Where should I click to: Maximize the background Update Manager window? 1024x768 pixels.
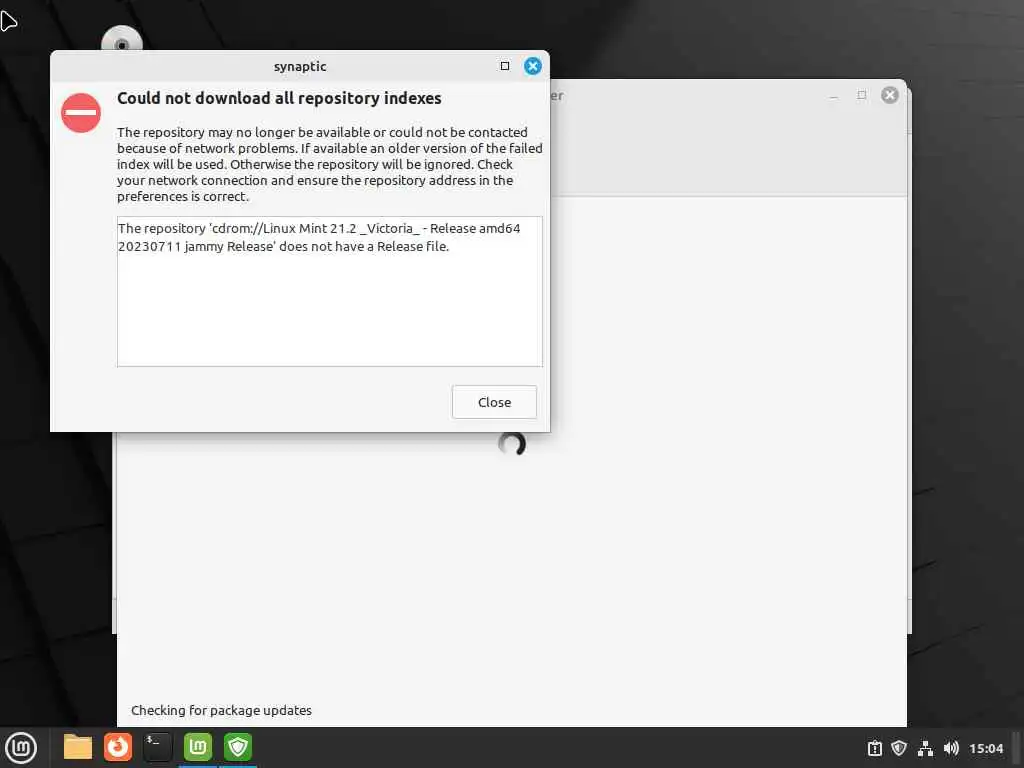(x=862, y=95)
